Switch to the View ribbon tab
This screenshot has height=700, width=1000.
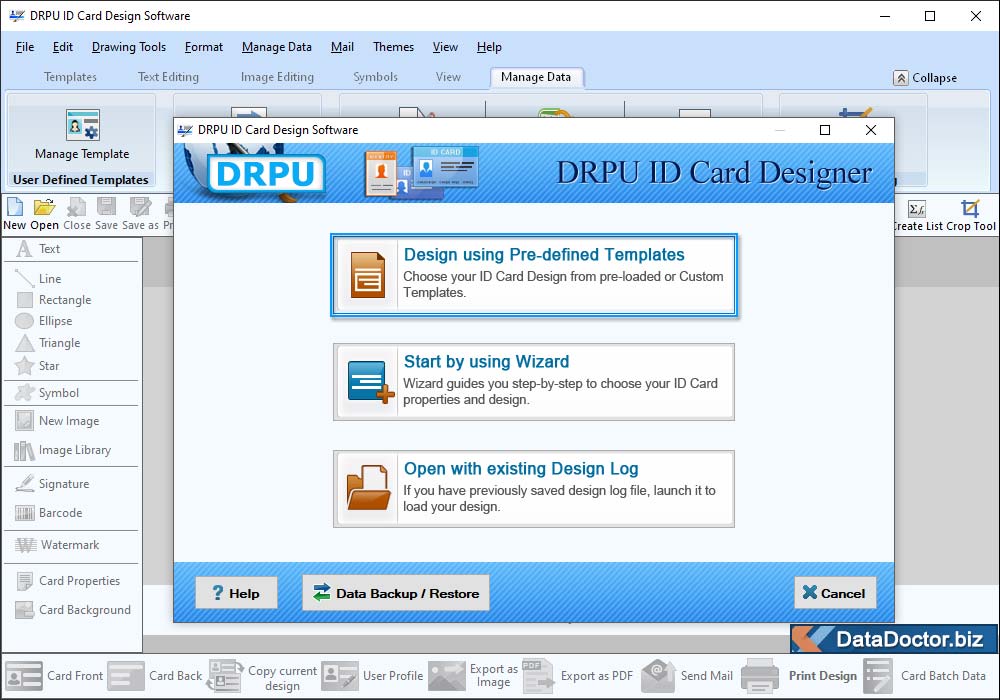pyautogui.click(x=448, y=77)
